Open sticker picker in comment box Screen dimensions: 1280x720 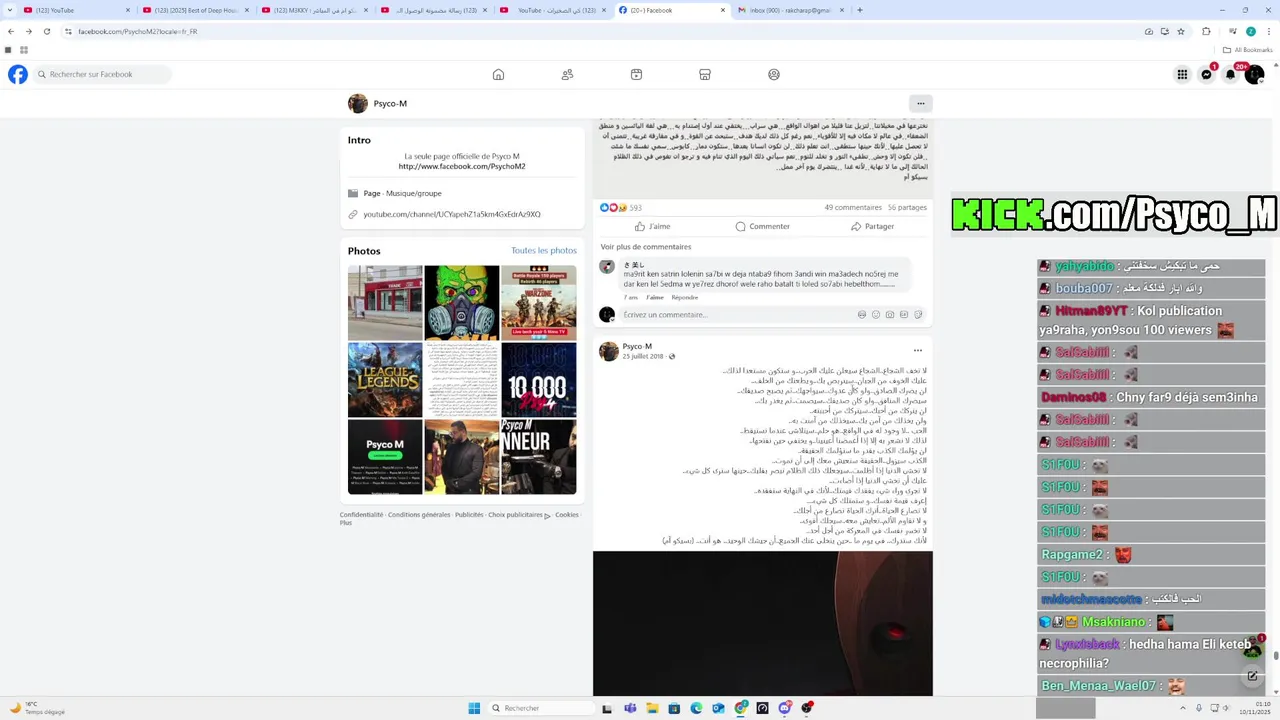click(917, 314)
